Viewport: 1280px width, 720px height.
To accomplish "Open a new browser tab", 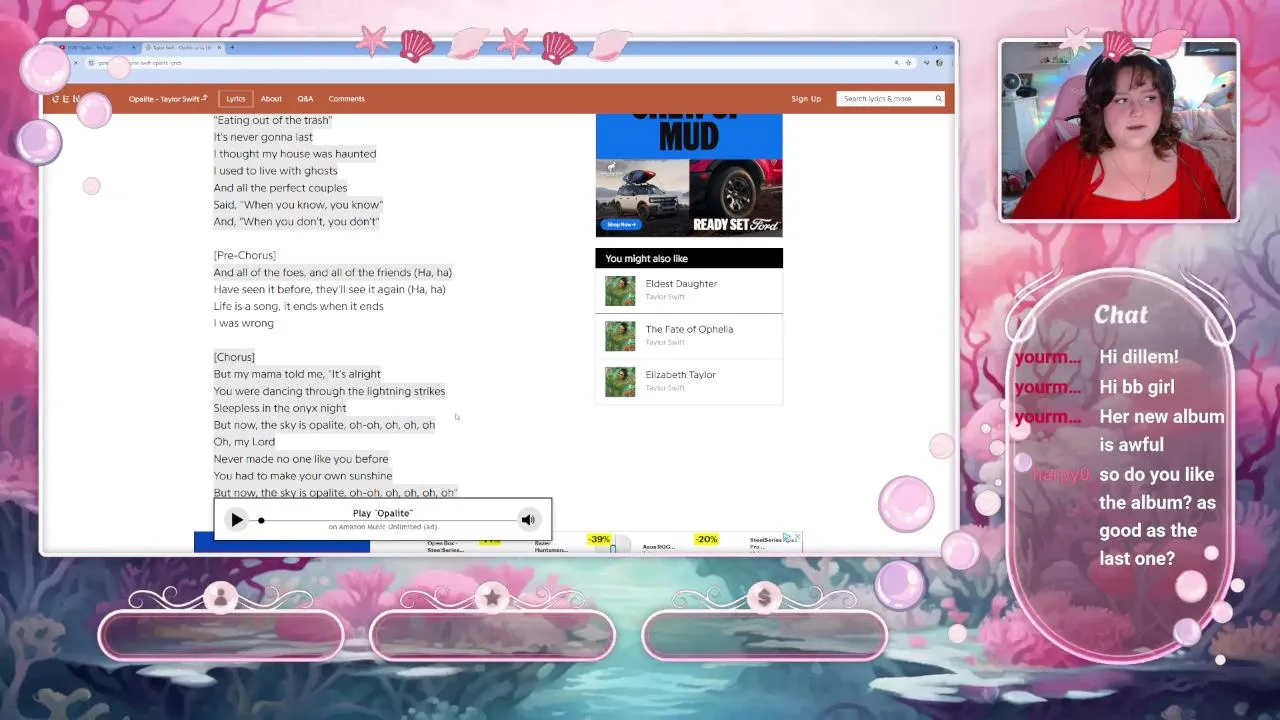I will [x=232, y=47].
